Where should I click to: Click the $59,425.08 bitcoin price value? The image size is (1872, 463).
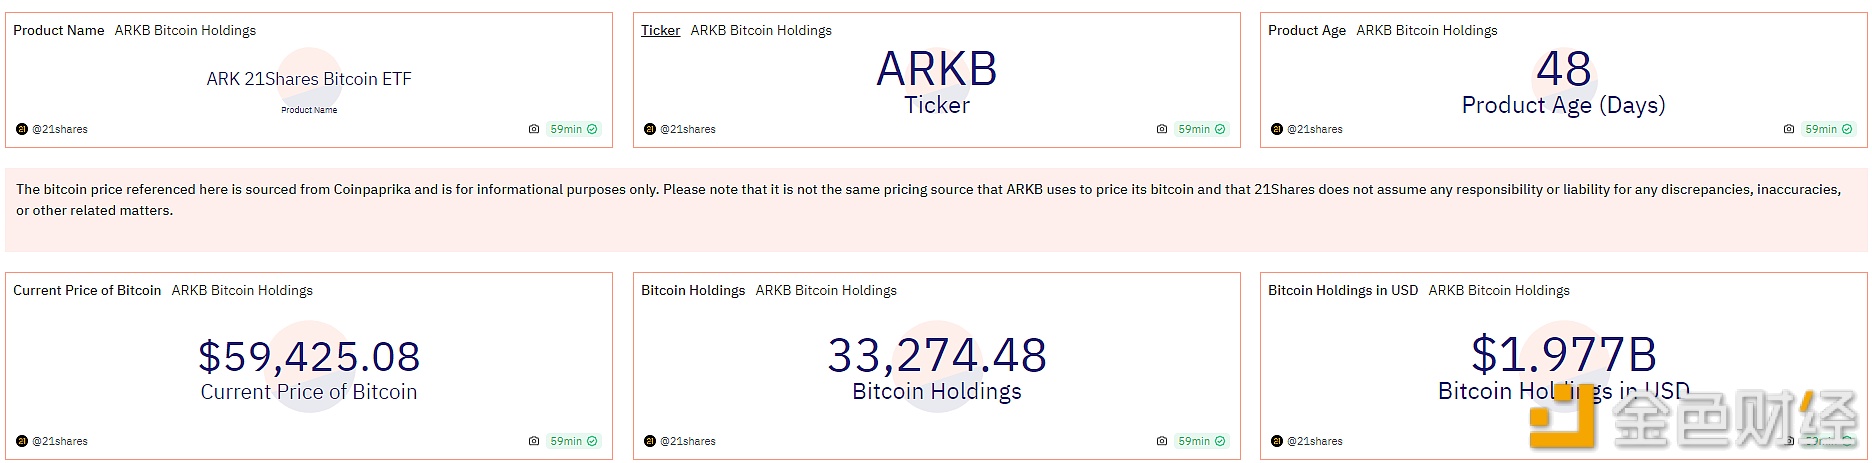click(x=309, y=357)
